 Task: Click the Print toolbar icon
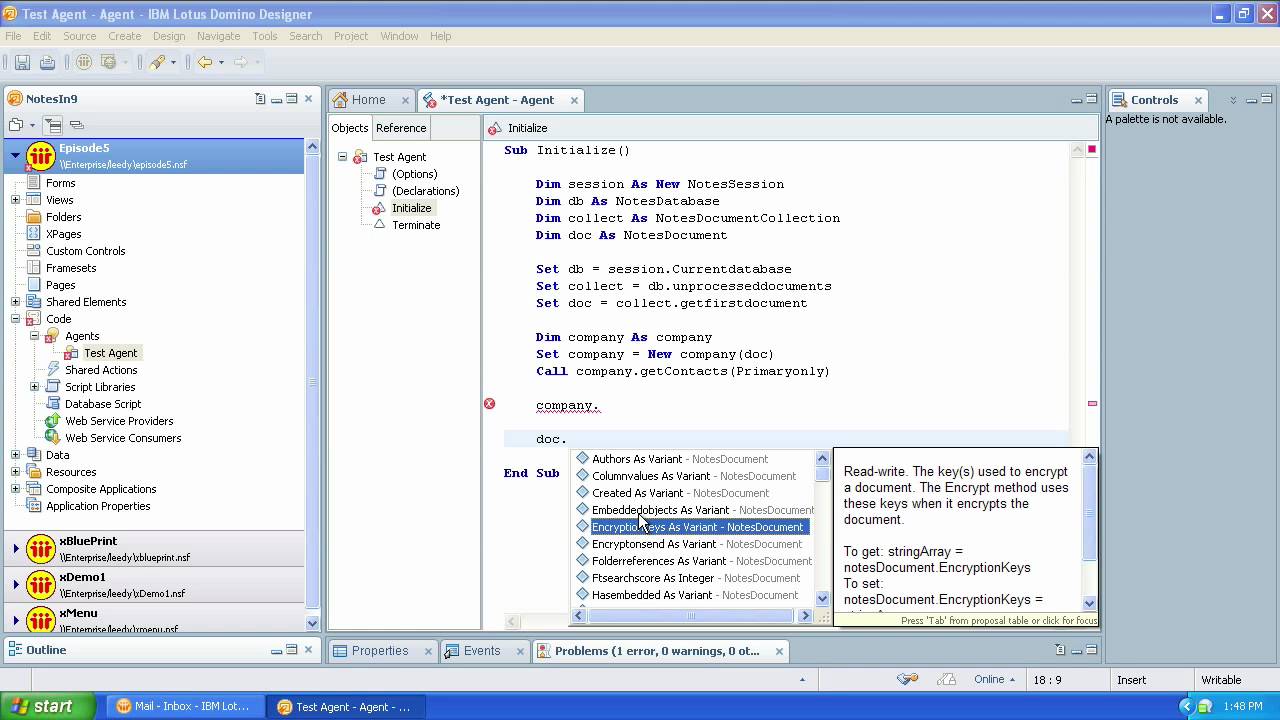47,62
